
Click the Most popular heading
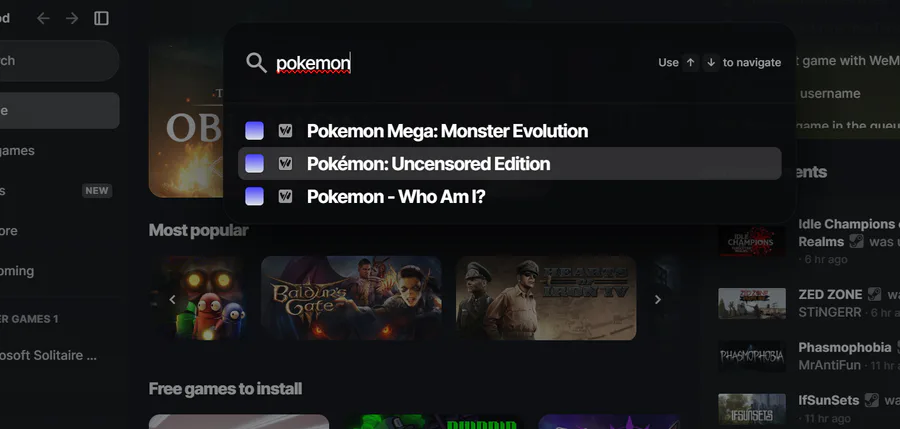[x=199, y=230]
